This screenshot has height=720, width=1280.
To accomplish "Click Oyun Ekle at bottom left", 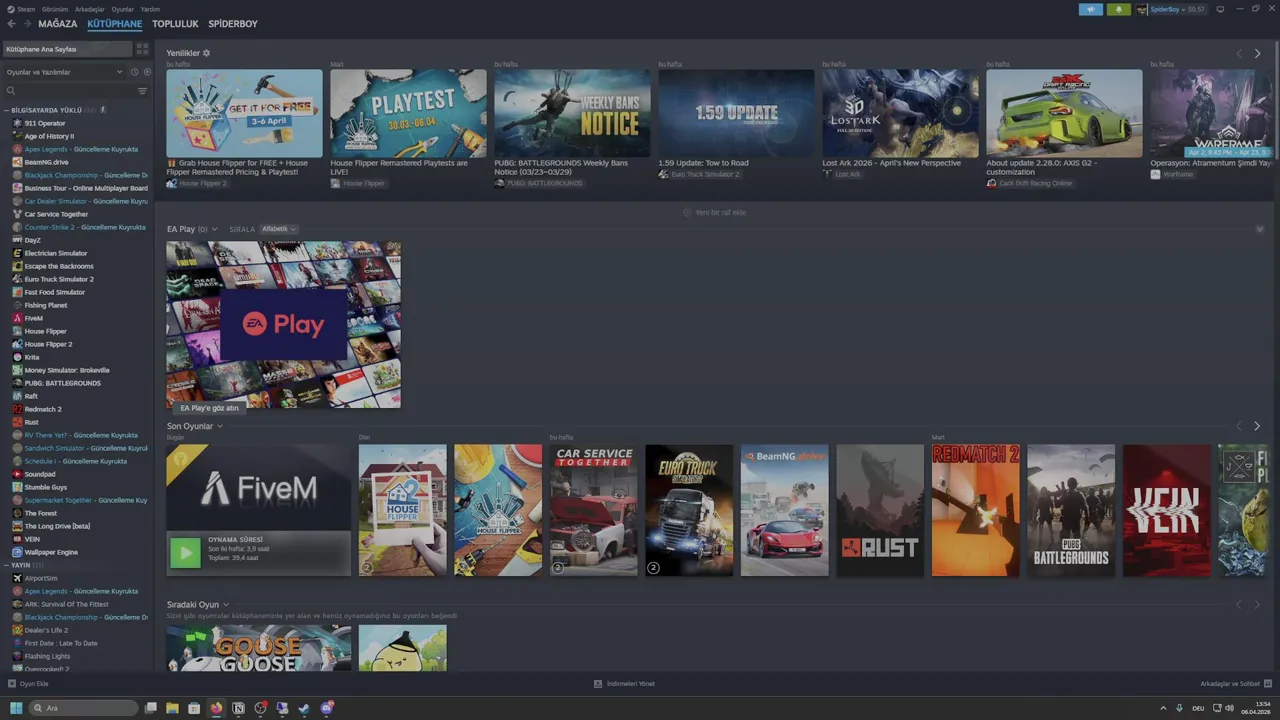I will (x=34, y=684).
